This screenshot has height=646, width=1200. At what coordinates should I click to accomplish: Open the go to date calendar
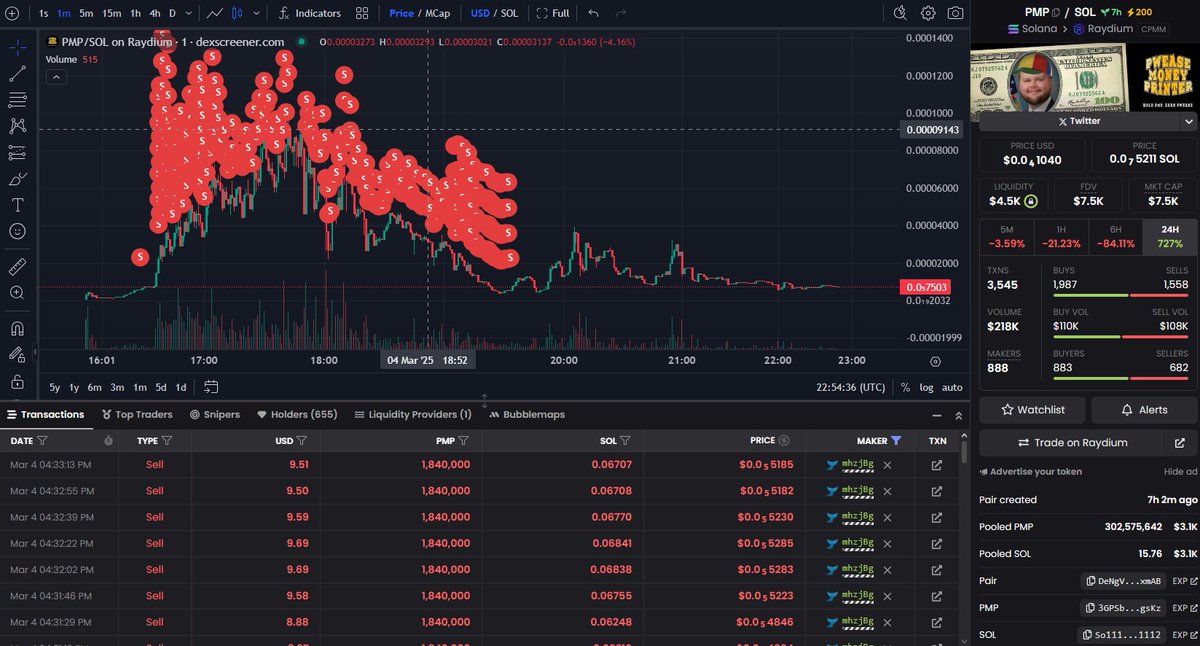pos(211,387)
